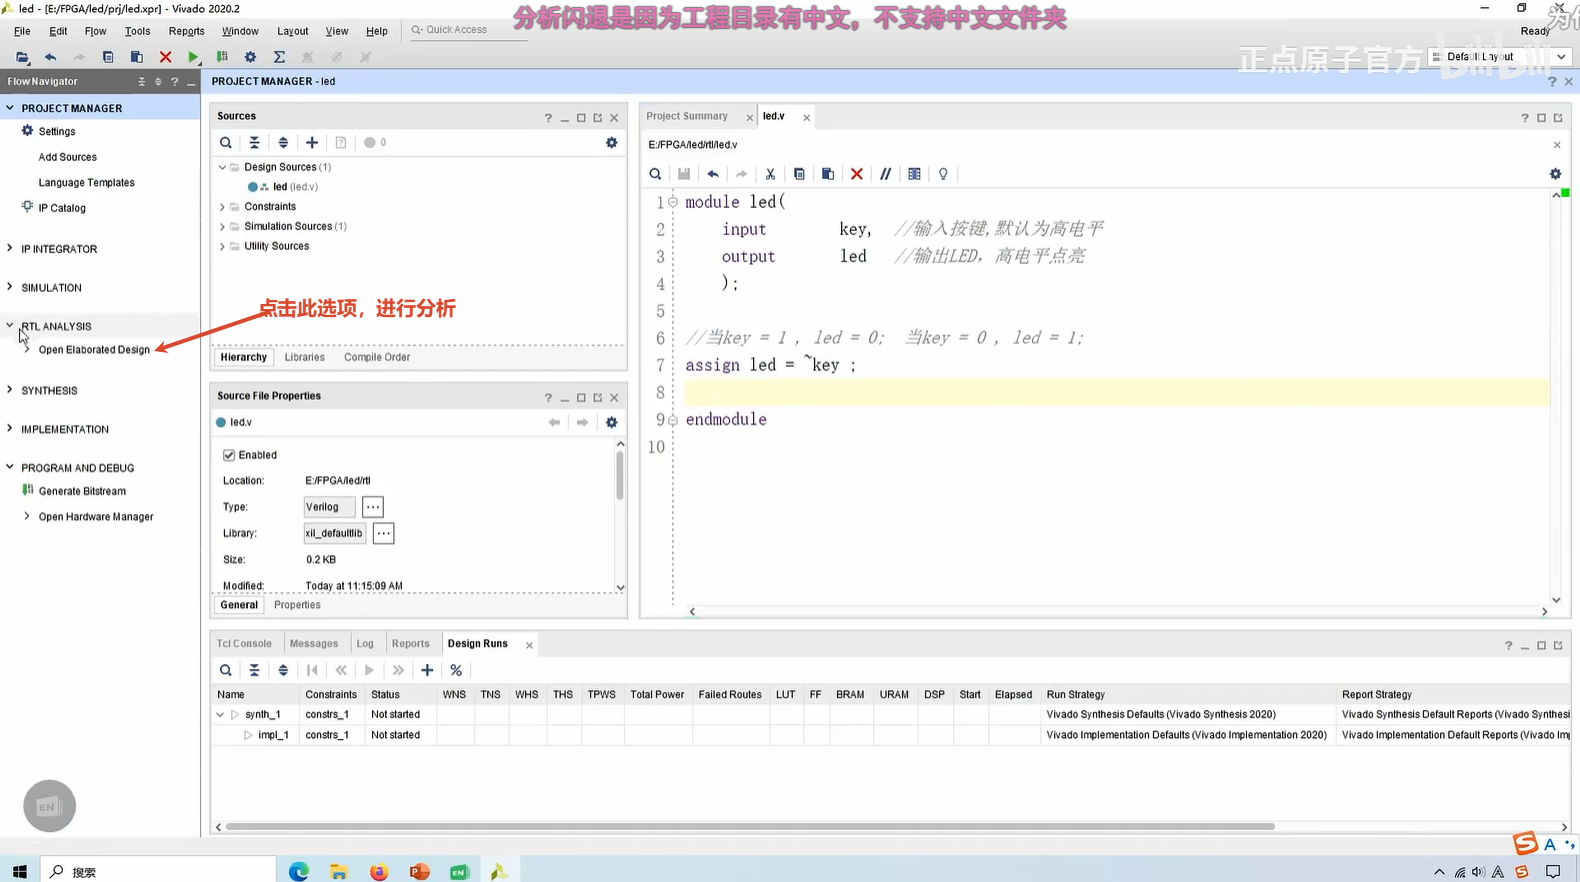Collapse the Design Sources tree node
Screen dimensions: 1580x882
223,167
